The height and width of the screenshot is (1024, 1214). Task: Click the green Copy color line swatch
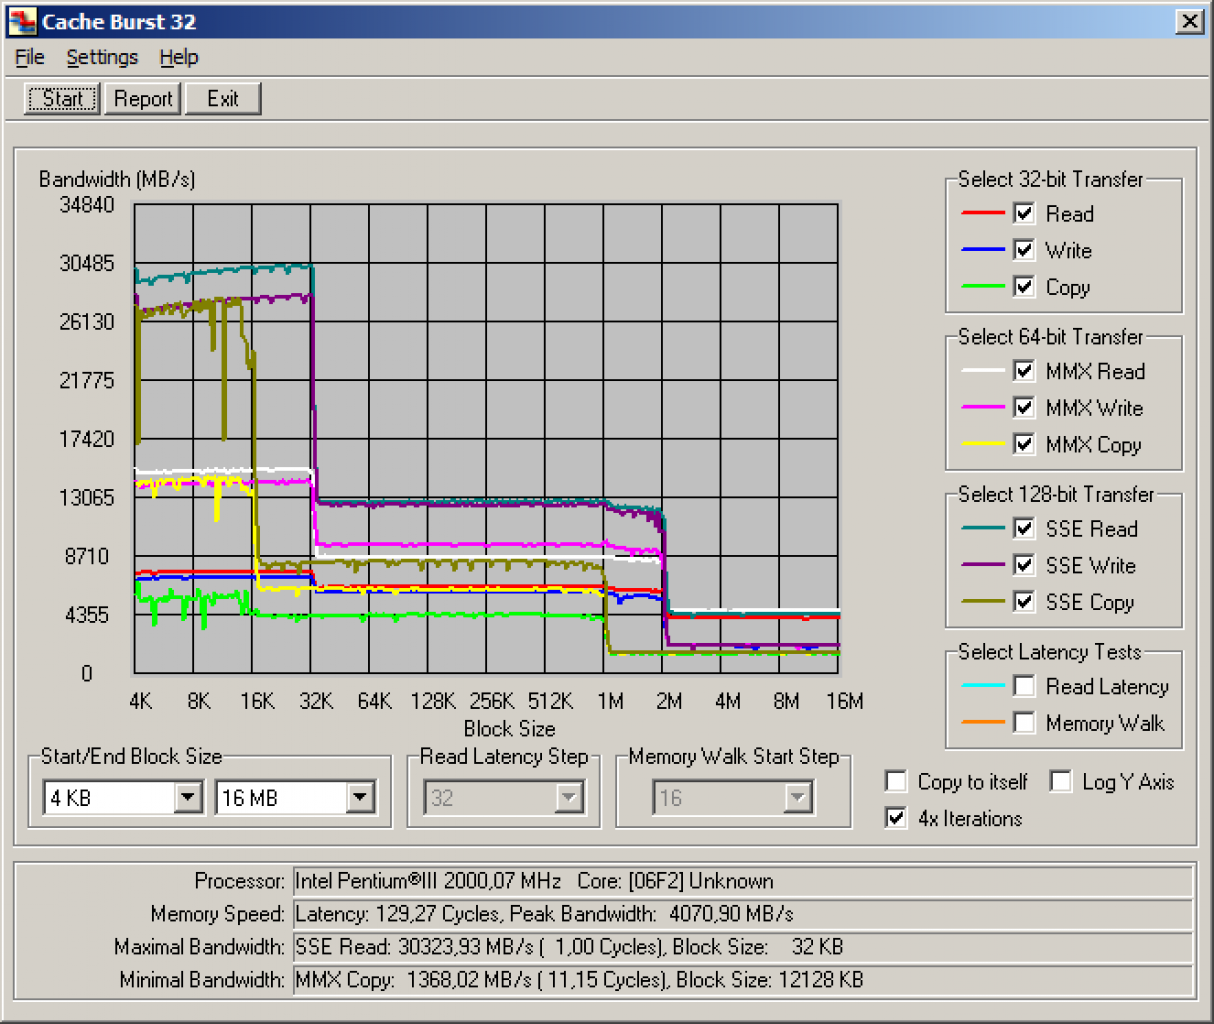[x=982, y=287]
